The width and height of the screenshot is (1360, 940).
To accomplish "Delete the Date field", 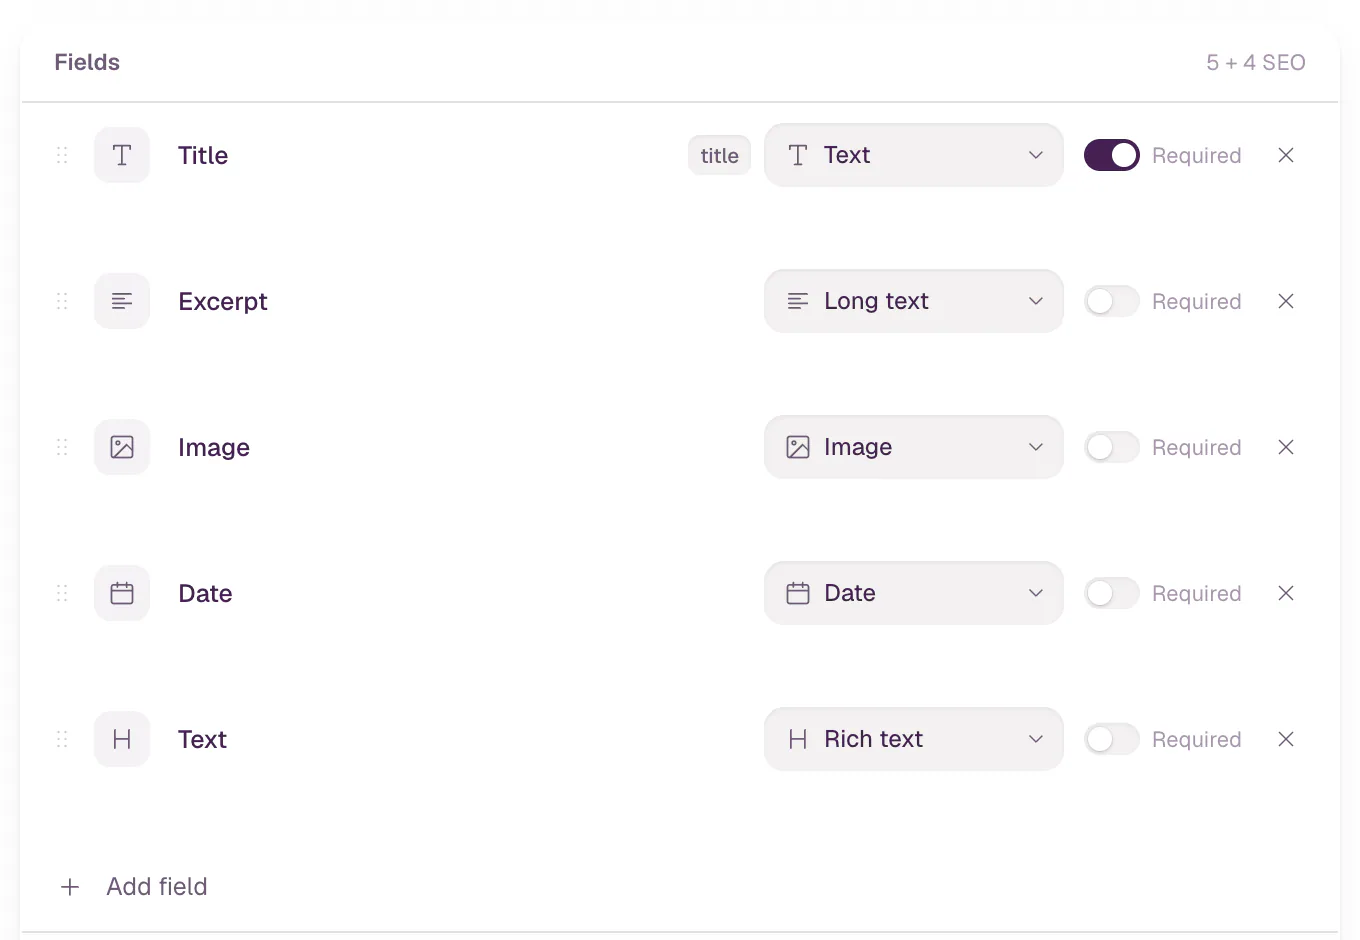I will (1286, 593).
